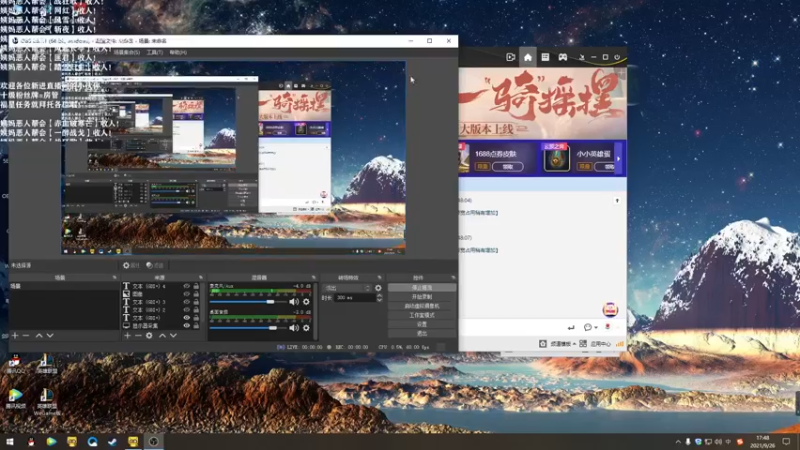The image size is (800, 450).
Task: Claim the 1688点券皮肤 reward button
Action: coord(507,167)
